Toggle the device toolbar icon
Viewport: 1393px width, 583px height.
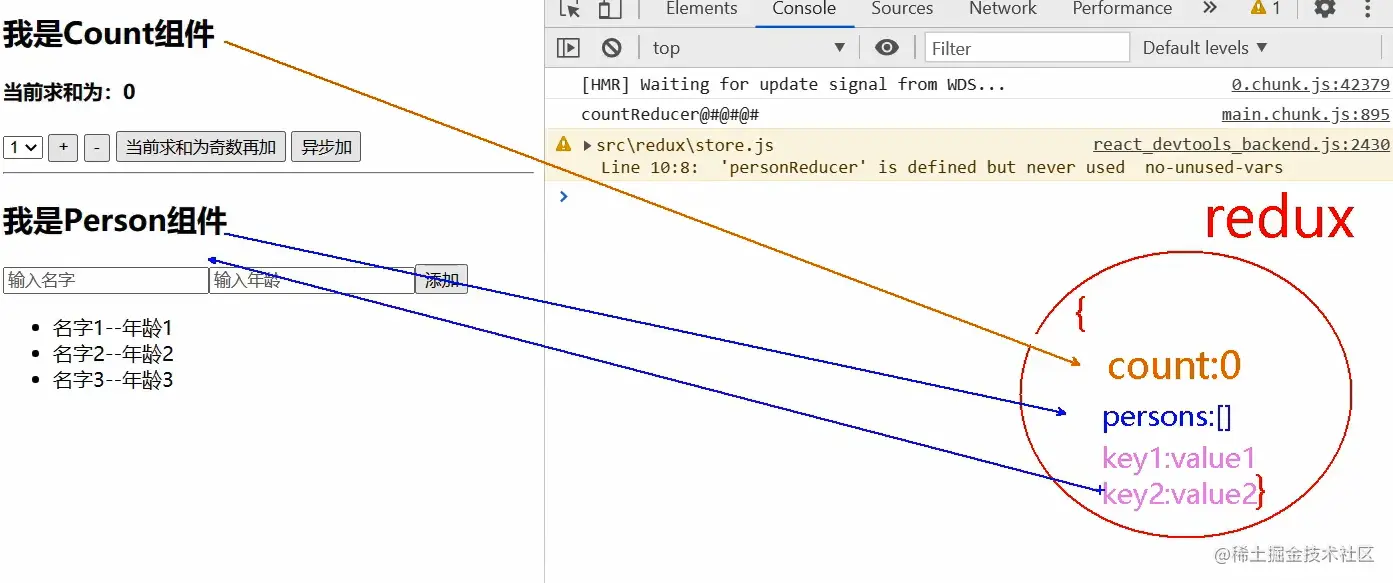coord(609,9)
